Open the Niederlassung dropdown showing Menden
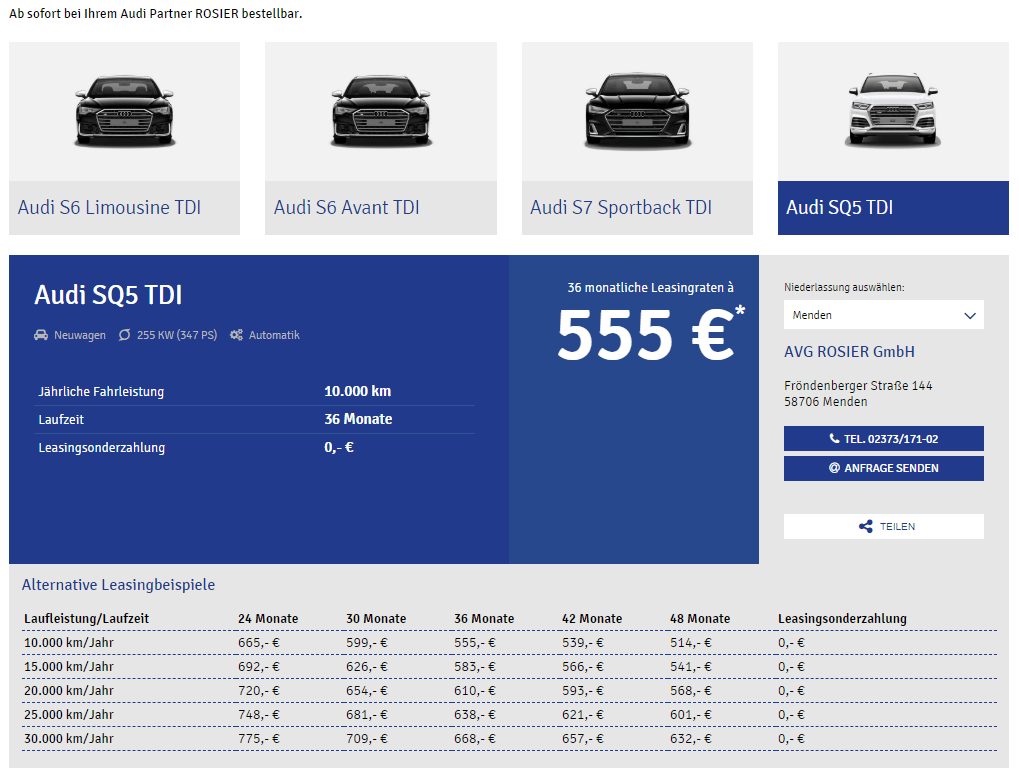The image size is (1019, 768). tap(883, 315)
